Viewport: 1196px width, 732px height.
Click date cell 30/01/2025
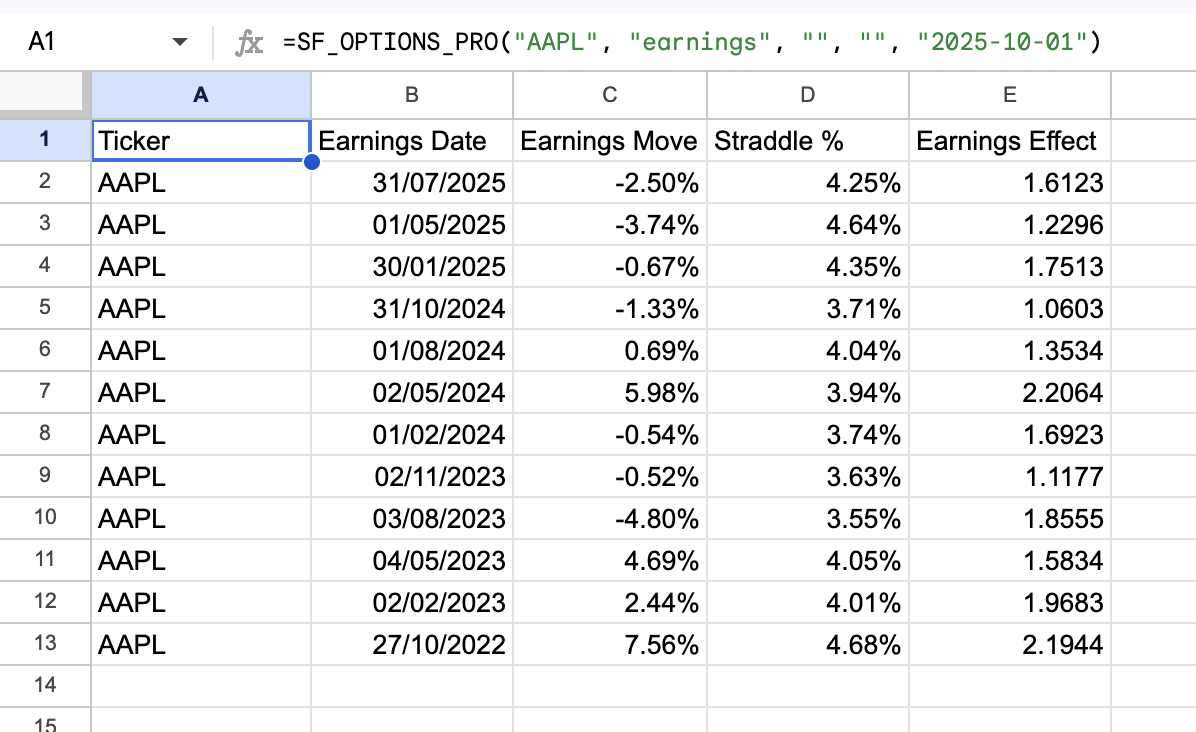point(412,266)
